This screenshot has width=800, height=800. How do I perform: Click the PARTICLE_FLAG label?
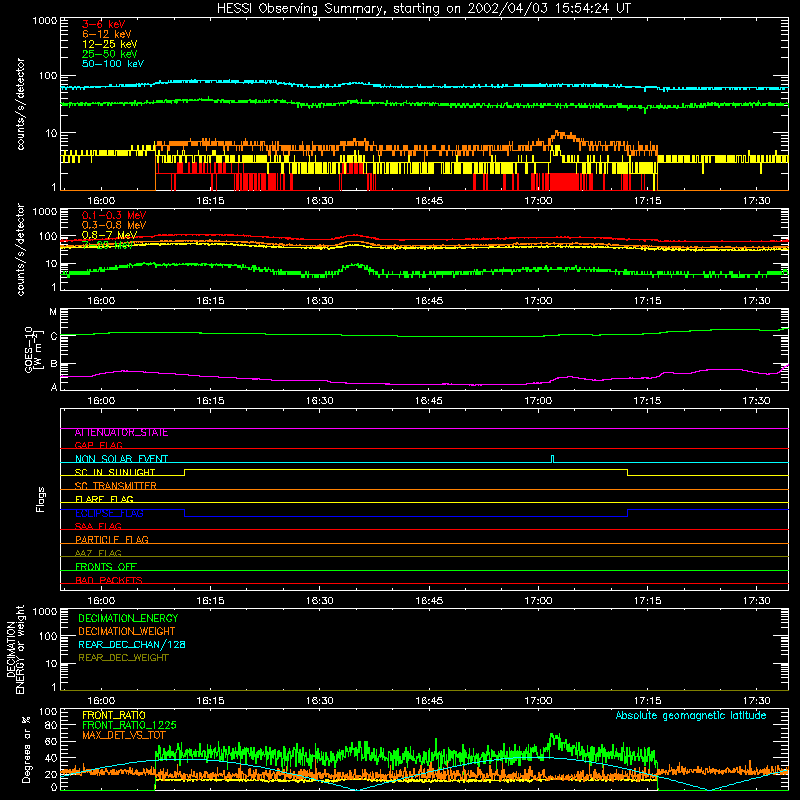(x=112, y=539)
